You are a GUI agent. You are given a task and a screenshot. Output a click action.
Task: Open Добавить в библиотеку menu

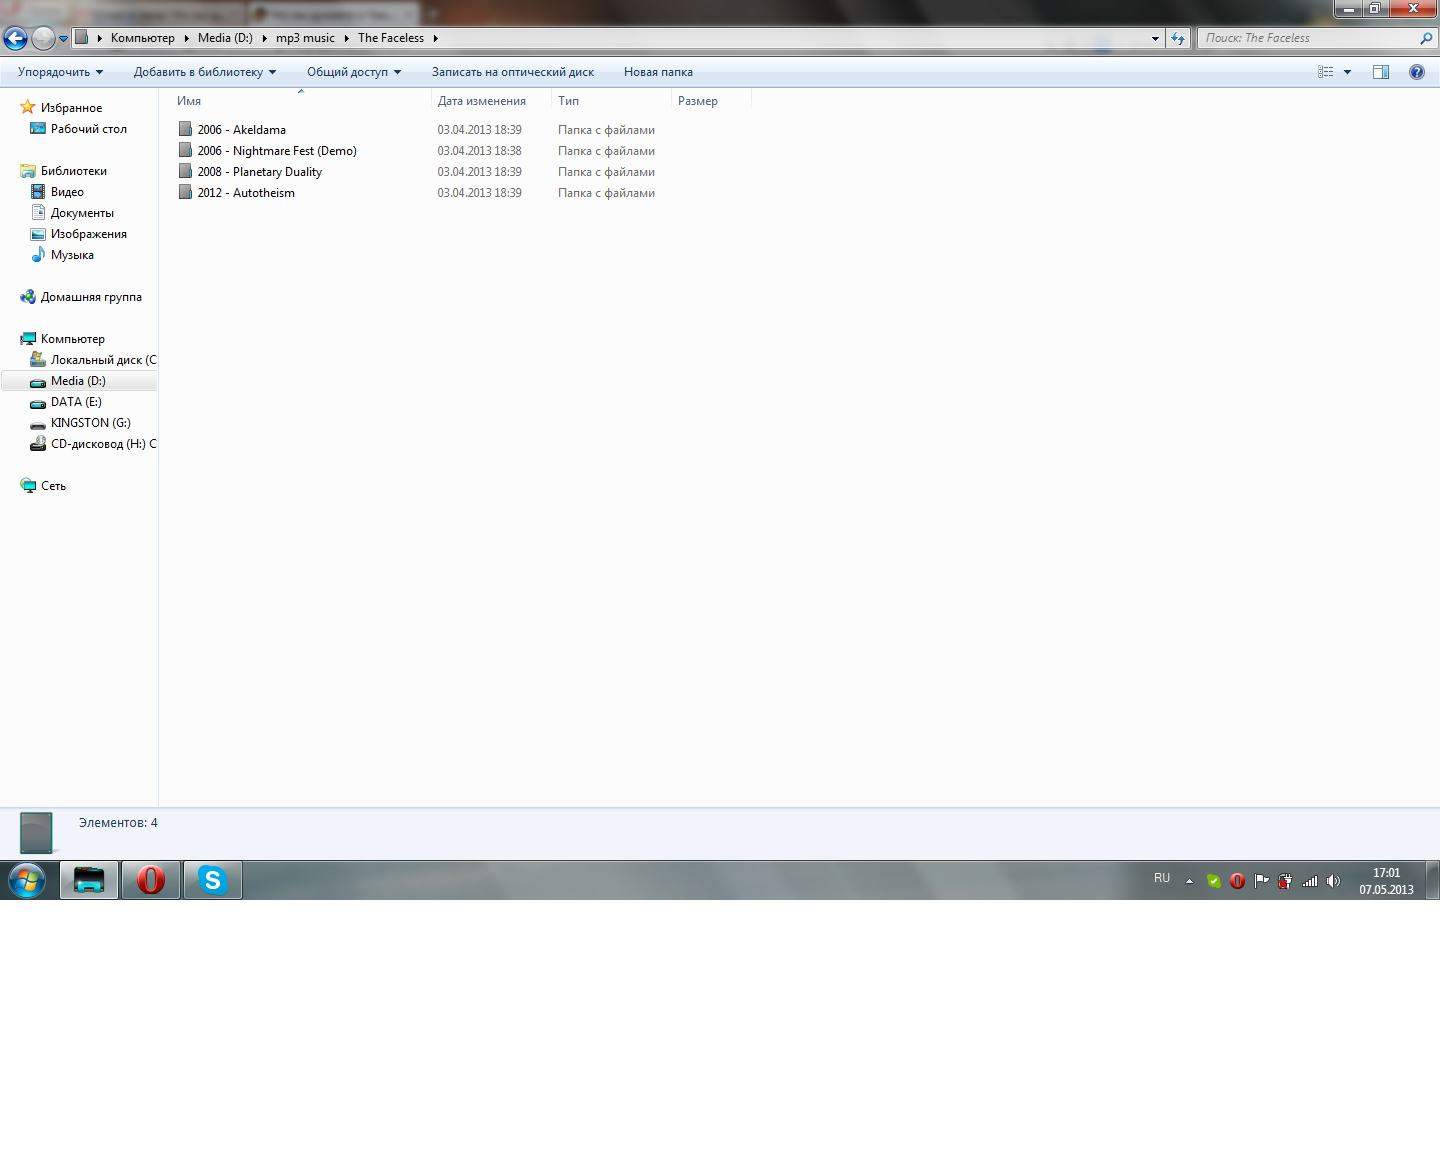pyautogui.click(x=205, y=72)
